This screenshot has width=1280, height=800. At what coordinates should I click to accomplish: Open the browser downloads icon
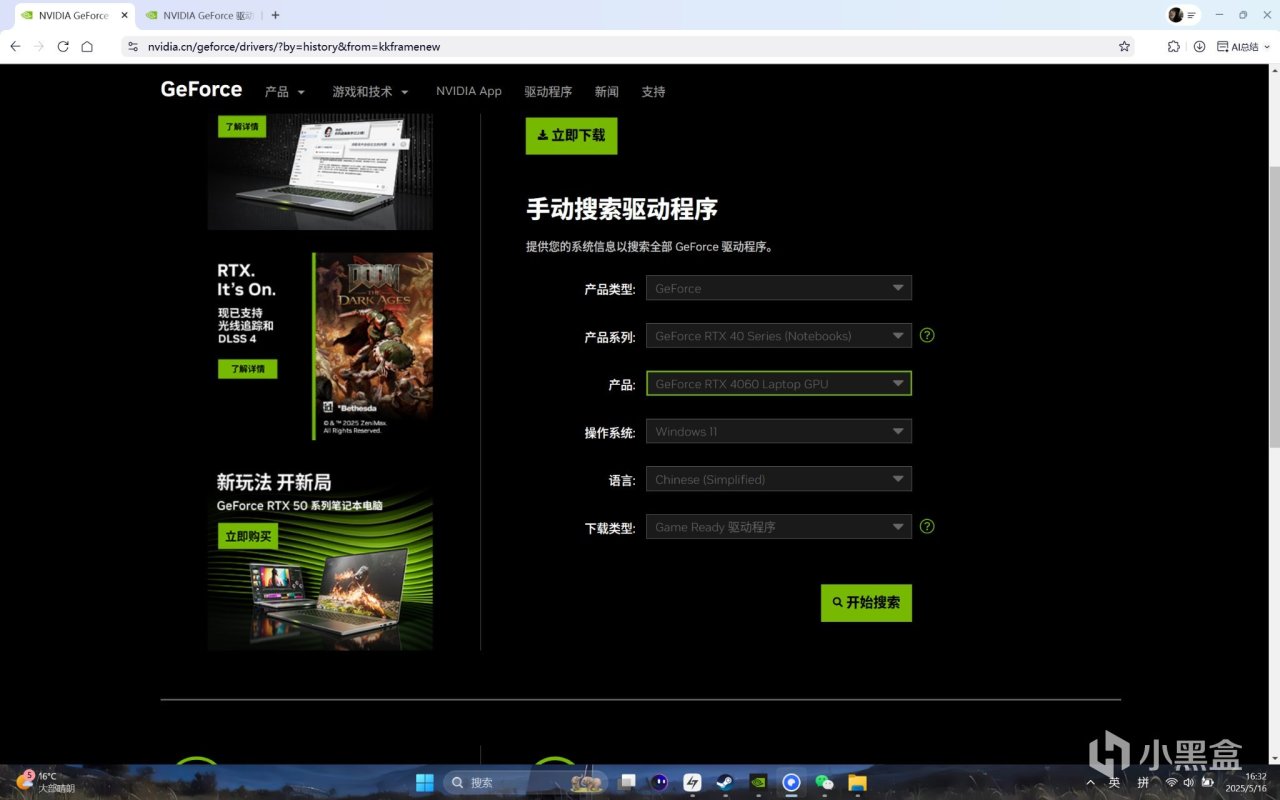coord(1199,46)
